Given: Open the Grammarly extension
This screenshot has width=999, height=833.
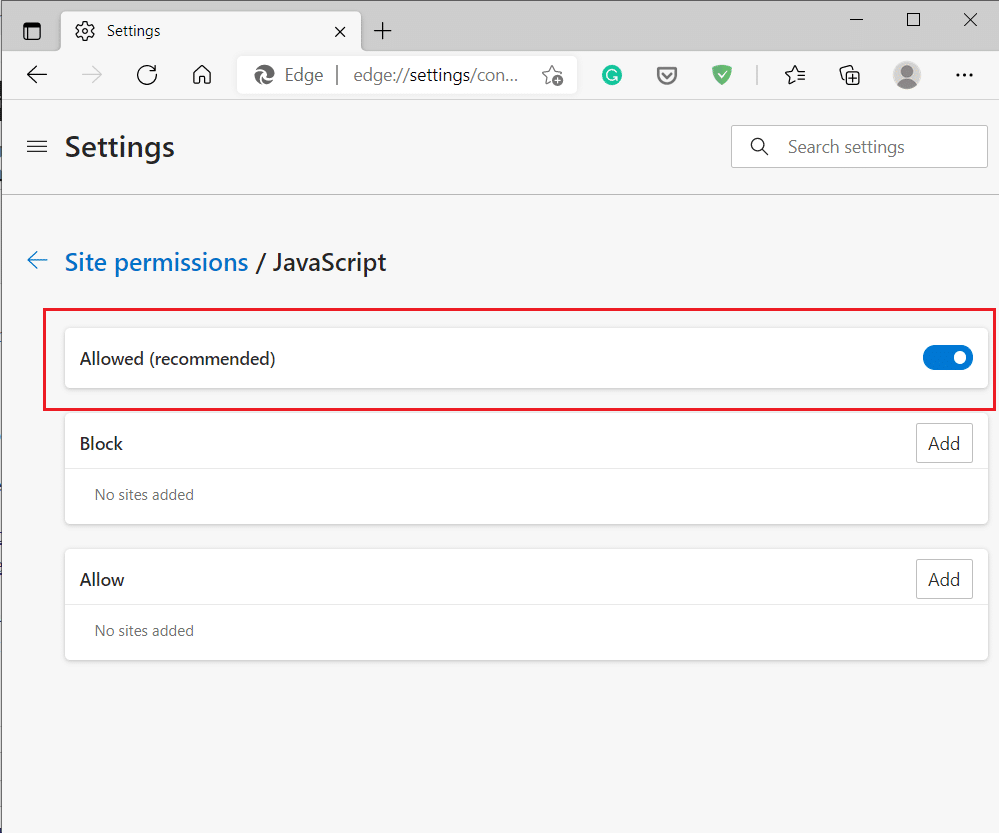Looking at the screenshot, I should 611,75.
